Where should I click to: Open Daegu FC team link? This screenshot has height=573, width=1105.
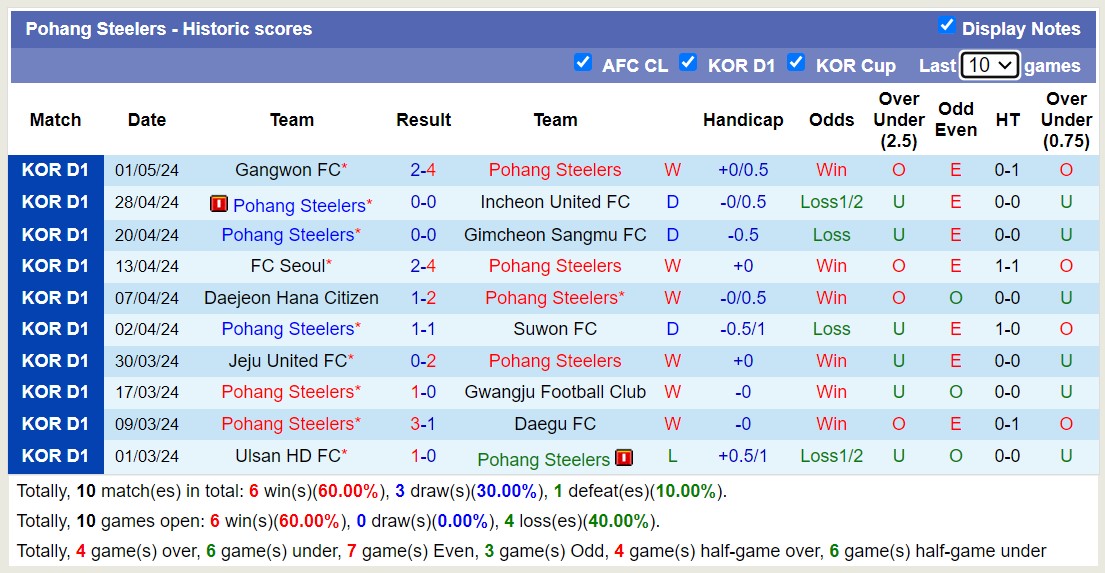click(555, 424)
